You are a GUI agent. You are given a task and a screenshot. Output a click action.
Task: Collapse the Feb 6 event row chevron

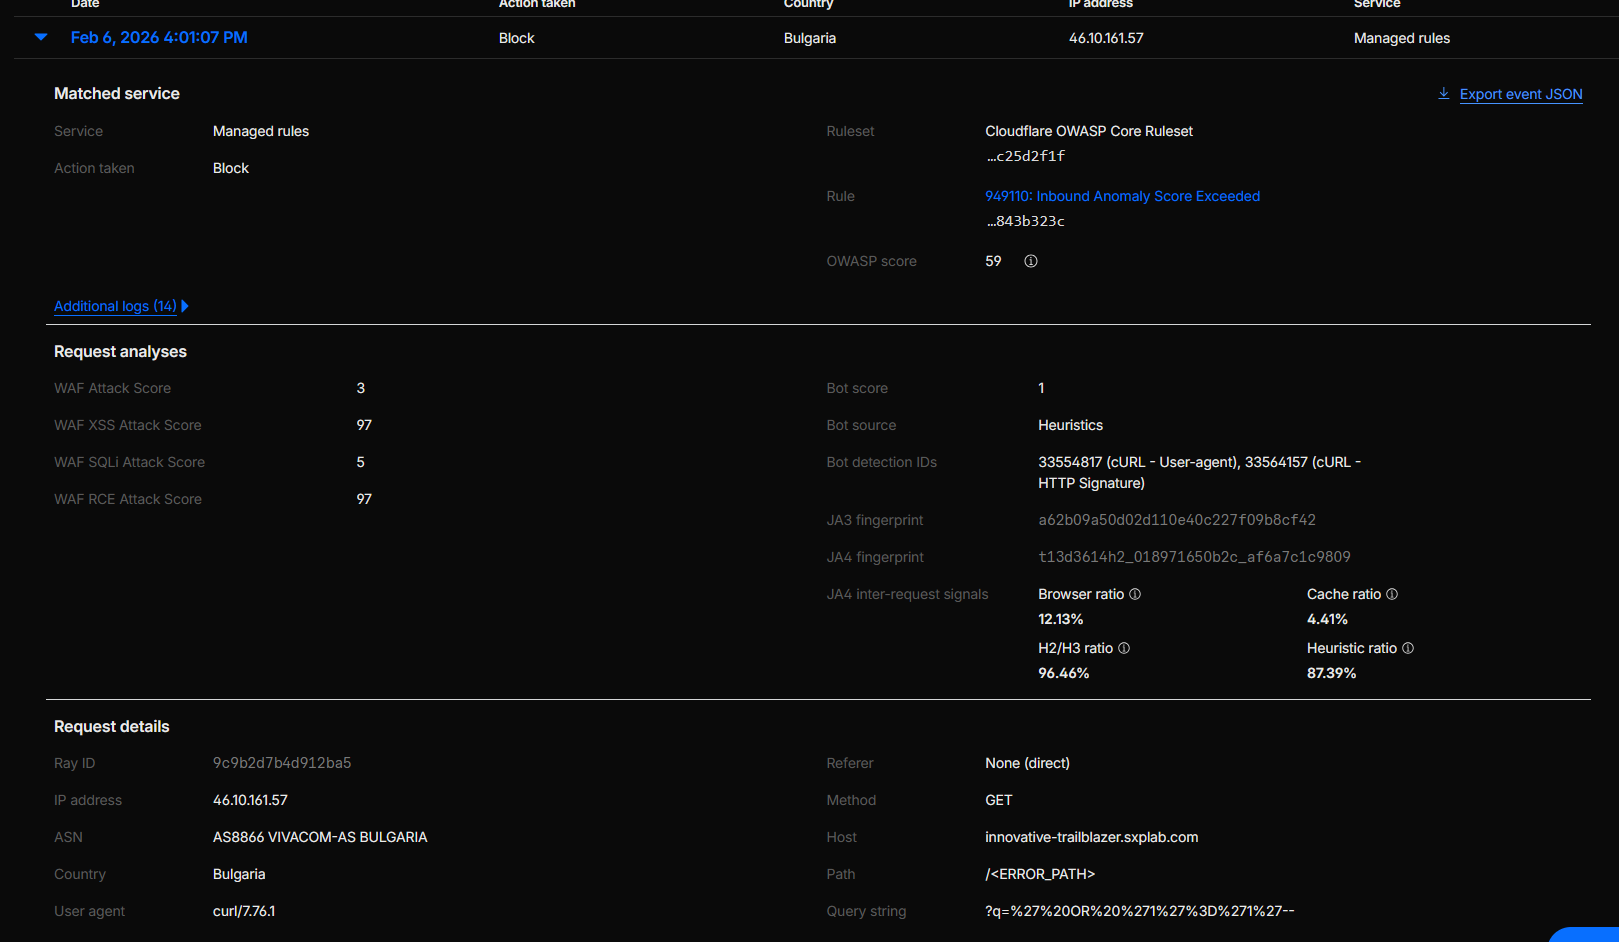40,37
